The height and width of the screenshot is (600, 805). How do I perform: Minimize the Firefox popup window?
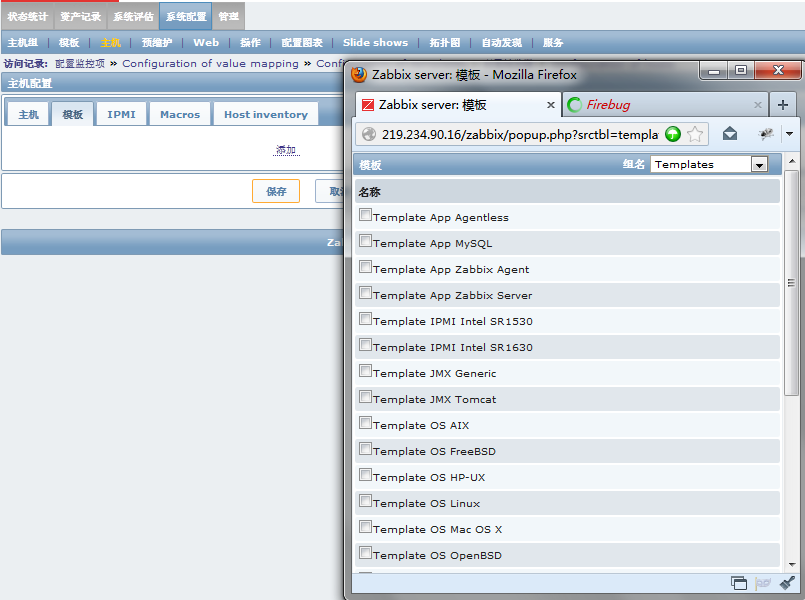tap(714, 70)
